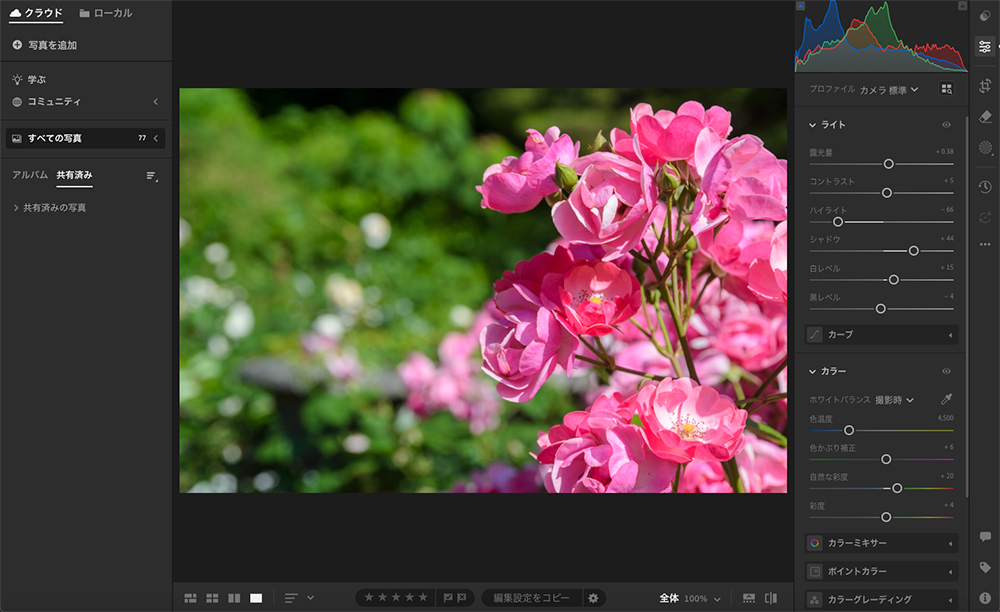Click the 全体 fit zoom button
The height and width of the screenshot is (612, 1000).
pos(669,598)
